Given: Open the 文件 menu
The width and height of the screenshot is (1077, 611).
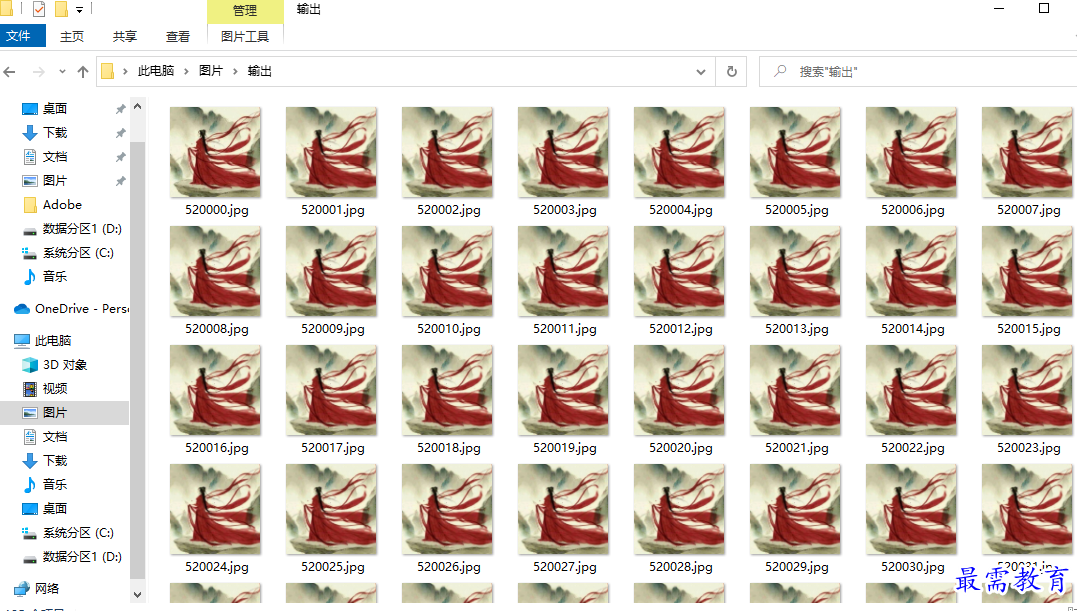Looking at the screenshot, I should click(23, 36).
